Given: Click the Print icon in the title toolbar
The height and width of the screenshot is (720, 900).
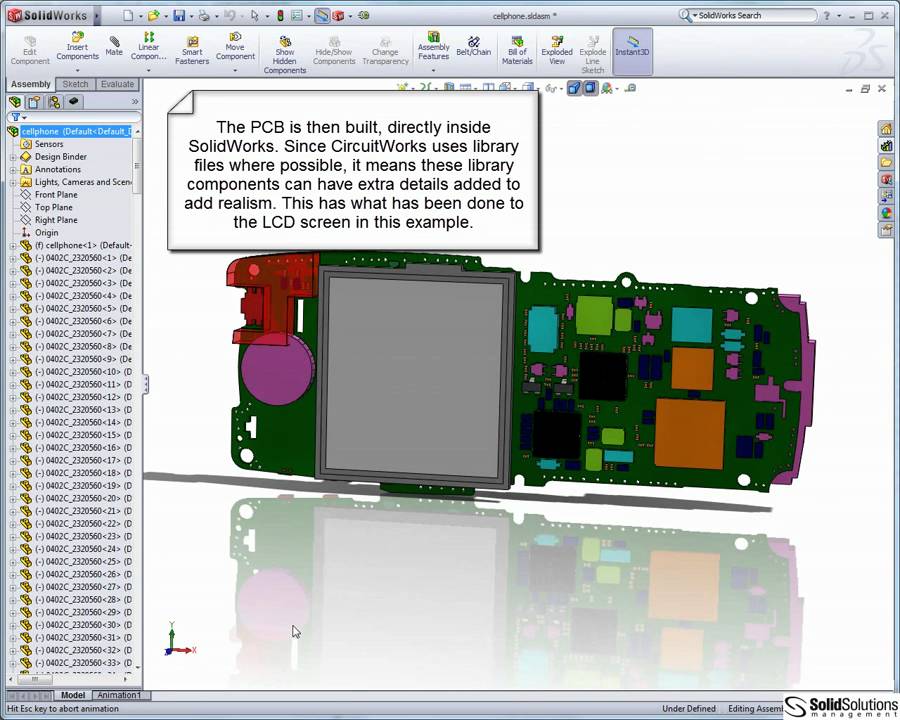Looking at the screenshot, I should coord(204,16).
